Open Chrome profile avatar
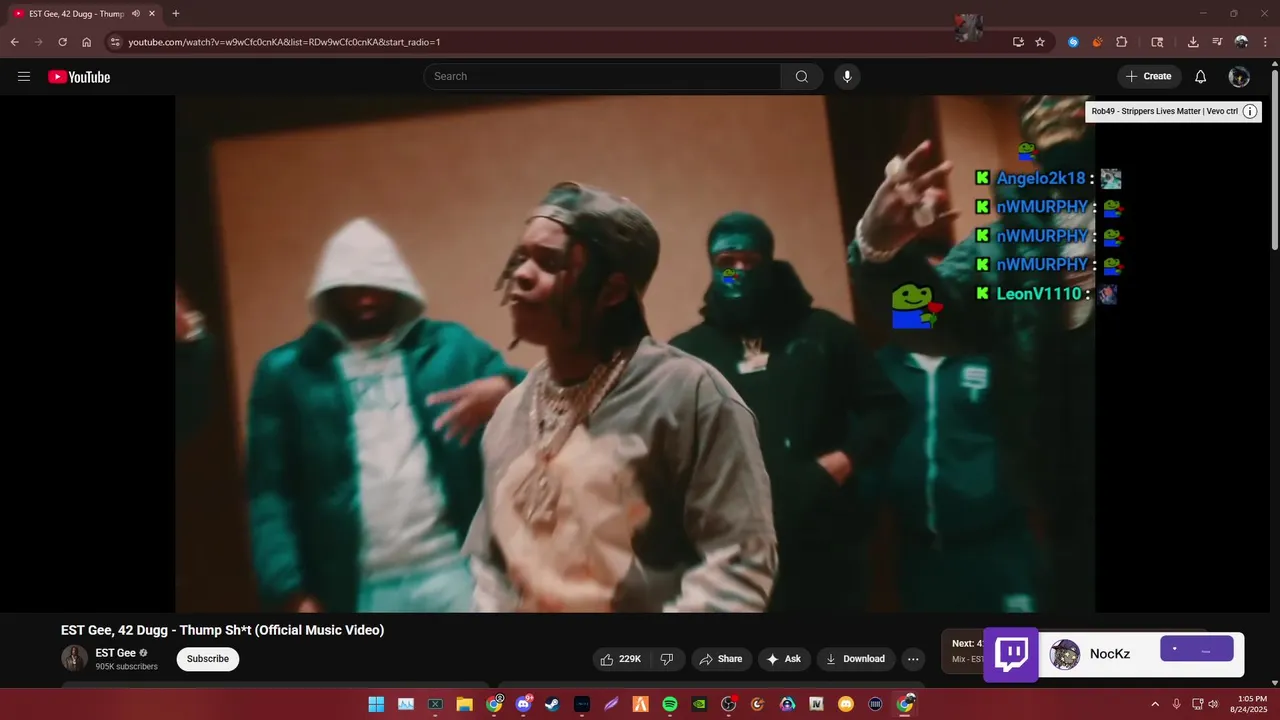1280x720 pixels. click(x=1241, y=42)
